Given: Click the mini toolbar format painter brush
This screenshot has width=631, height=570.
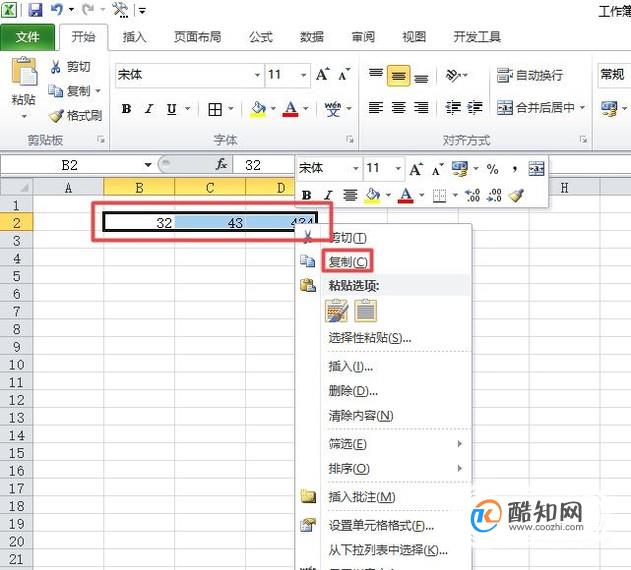Looking at the screenshot, I should [516, 195].
